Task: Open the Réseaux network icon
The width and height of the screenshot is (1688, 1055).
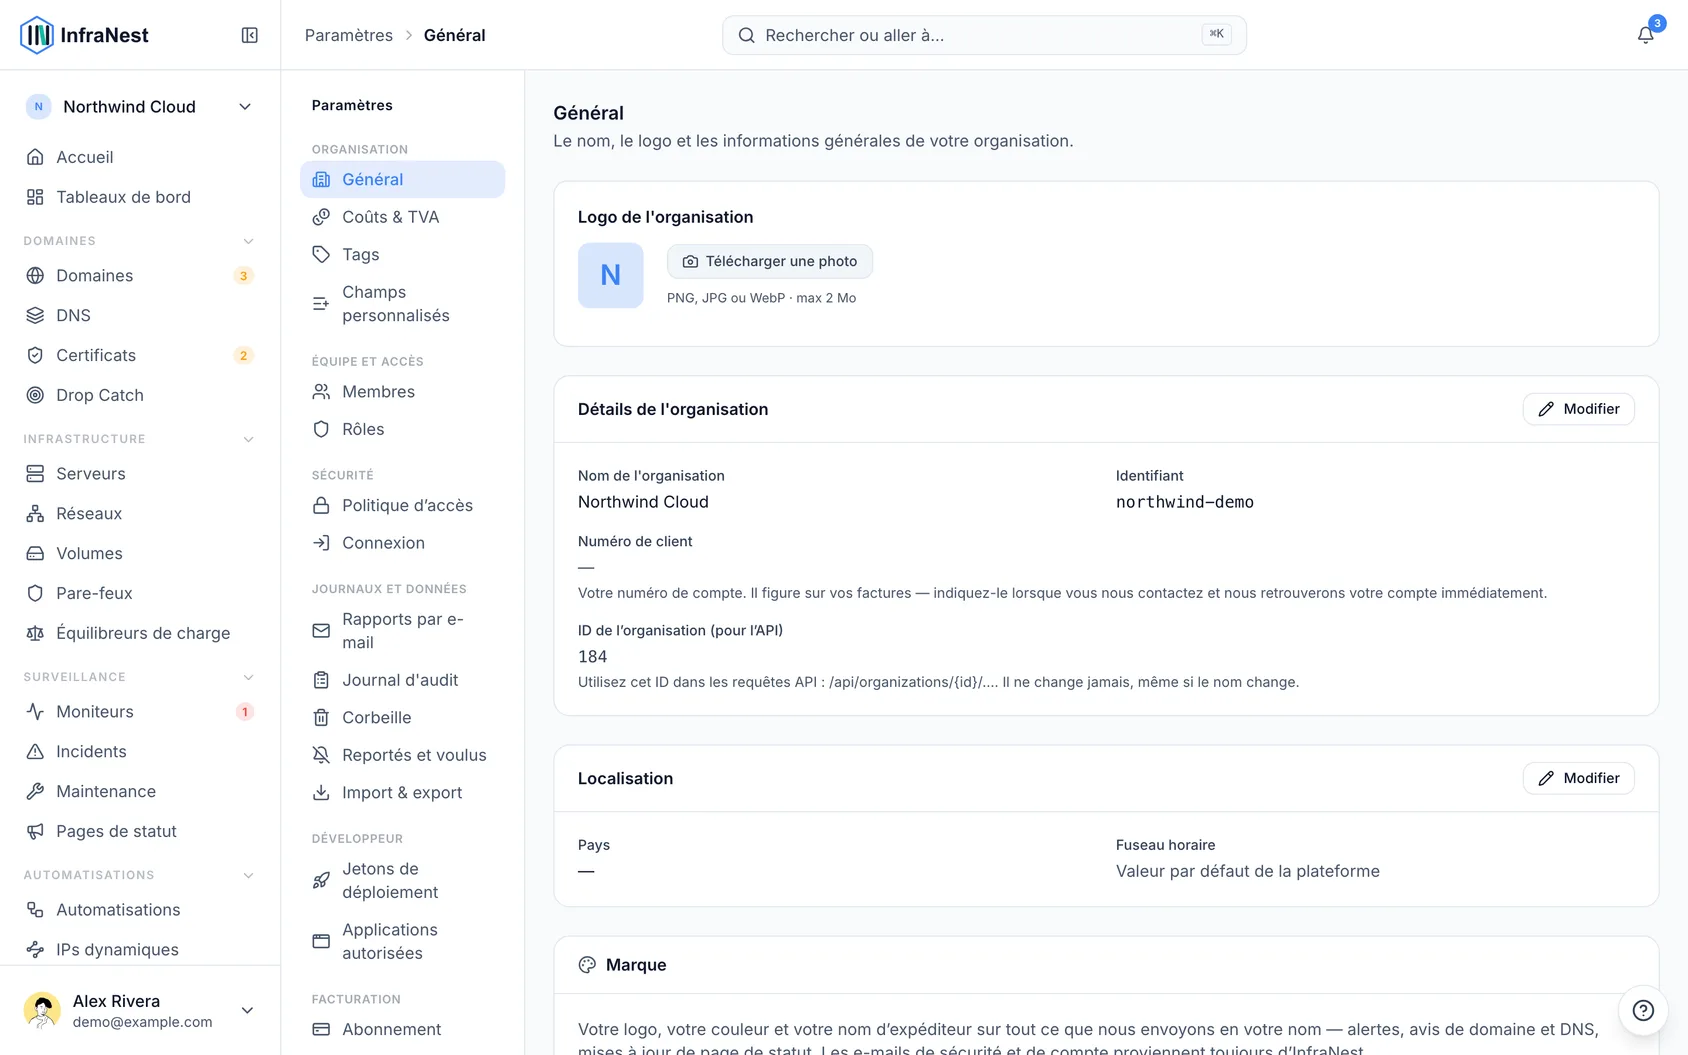Action: [35, 514]
